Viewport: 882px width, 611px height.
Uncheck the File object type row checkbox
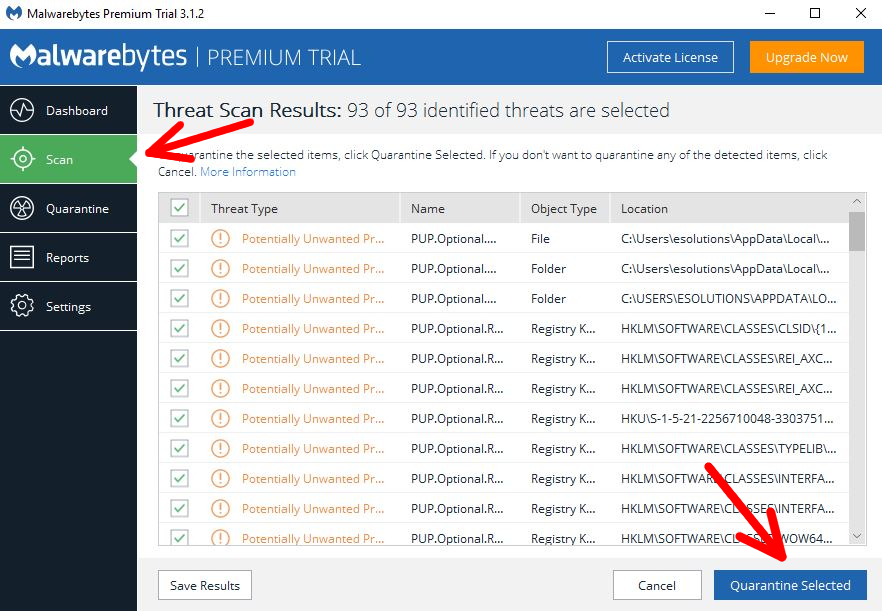point(179,238)
